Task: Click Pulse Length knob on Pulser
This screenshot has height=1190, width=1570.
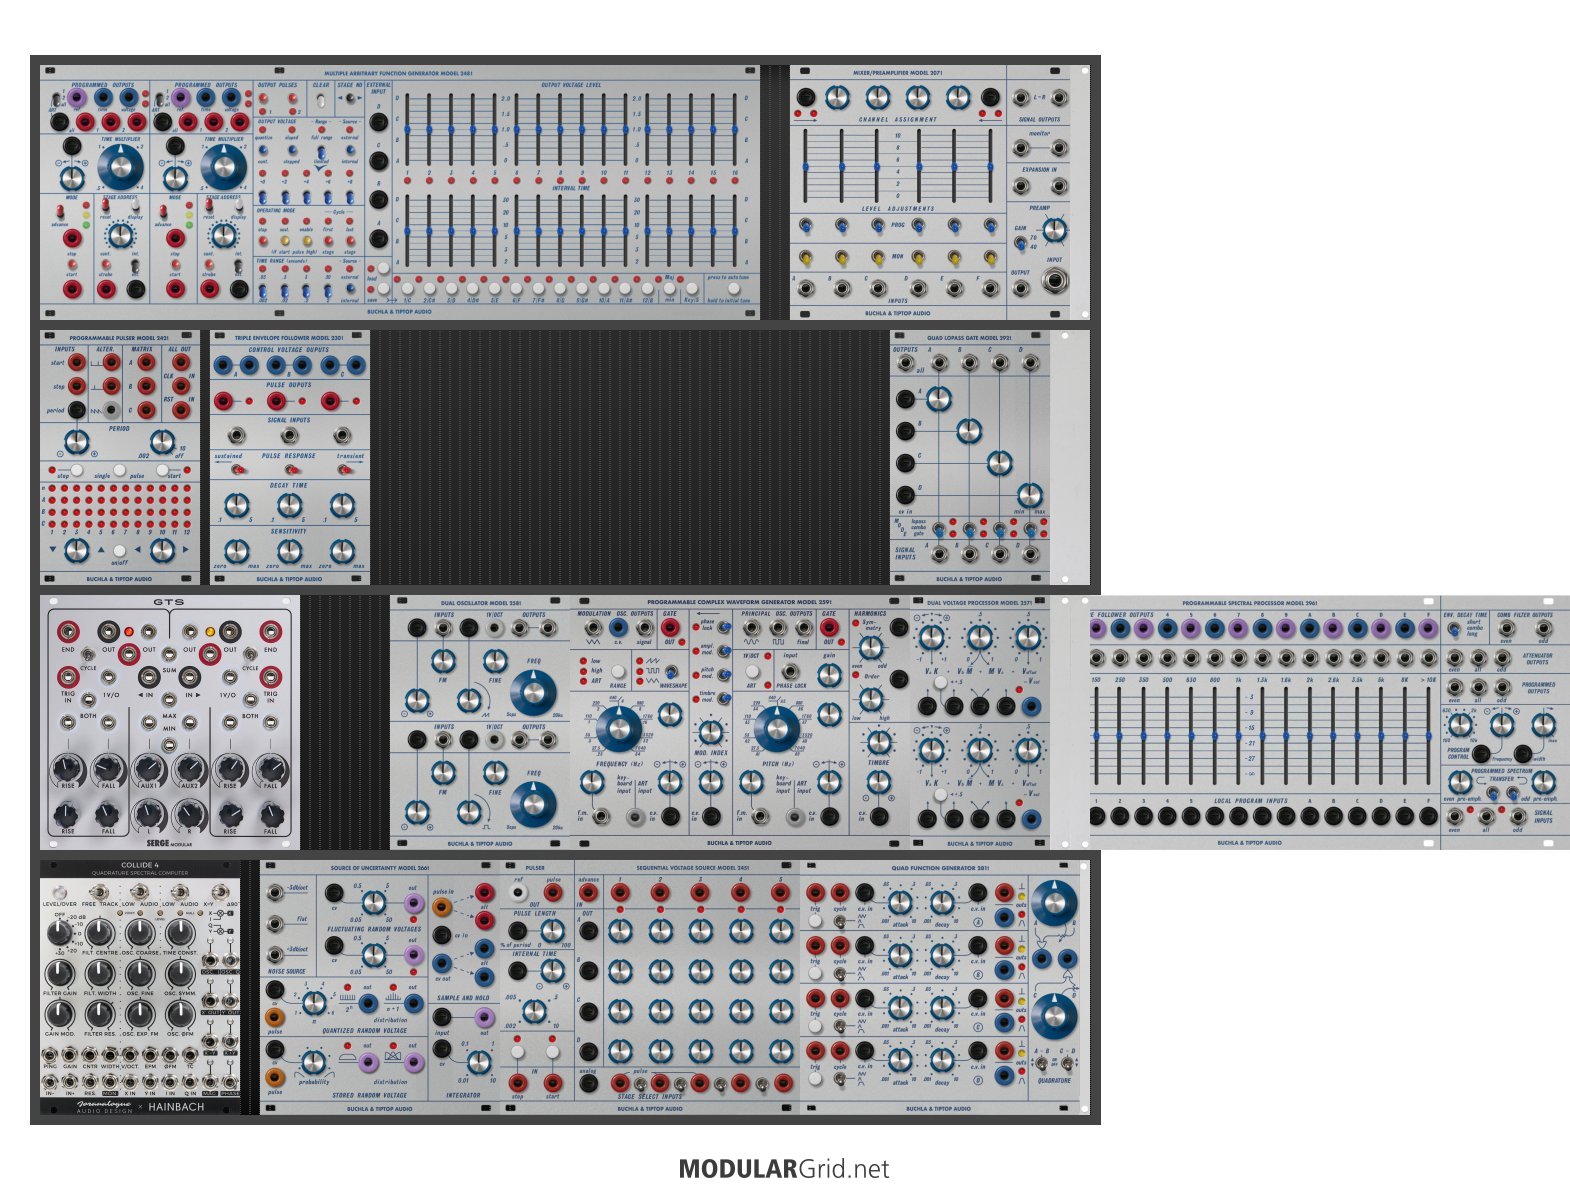Action: point(552,930)
